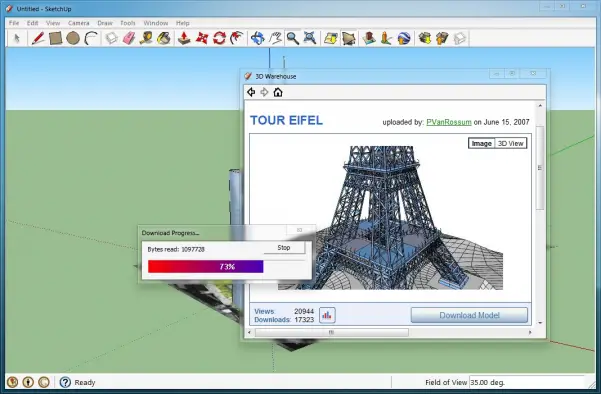Open PVanRossum uploader profile link
601x394 pixels.
449,122
